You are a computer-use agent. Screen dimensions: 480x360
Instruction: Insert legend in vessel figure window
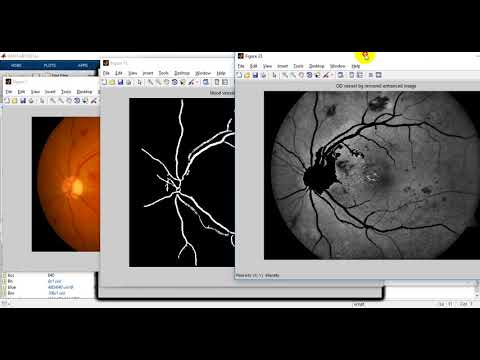click(x=225, y=82)
